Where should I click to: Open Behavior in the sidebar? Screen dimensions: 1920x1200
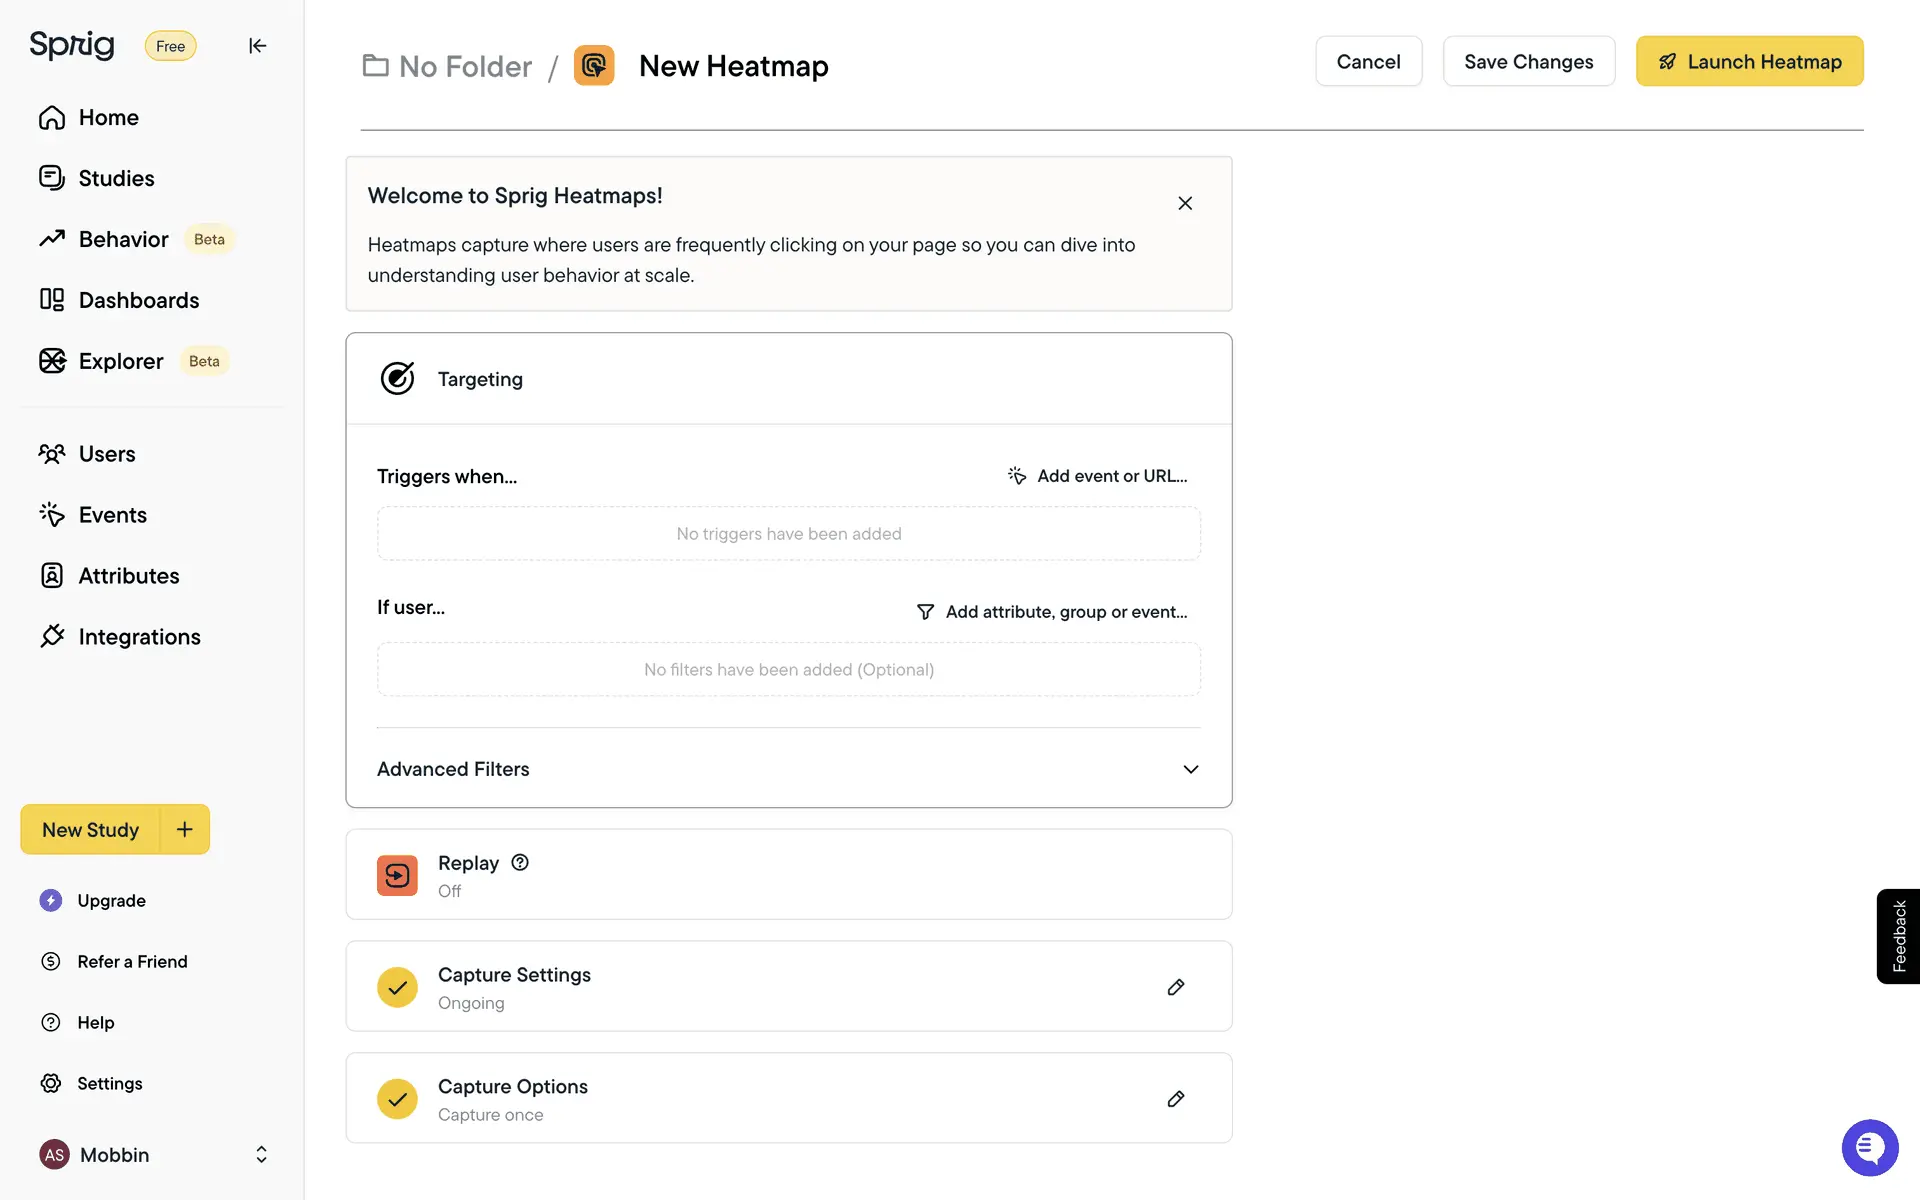coord(124,240)
